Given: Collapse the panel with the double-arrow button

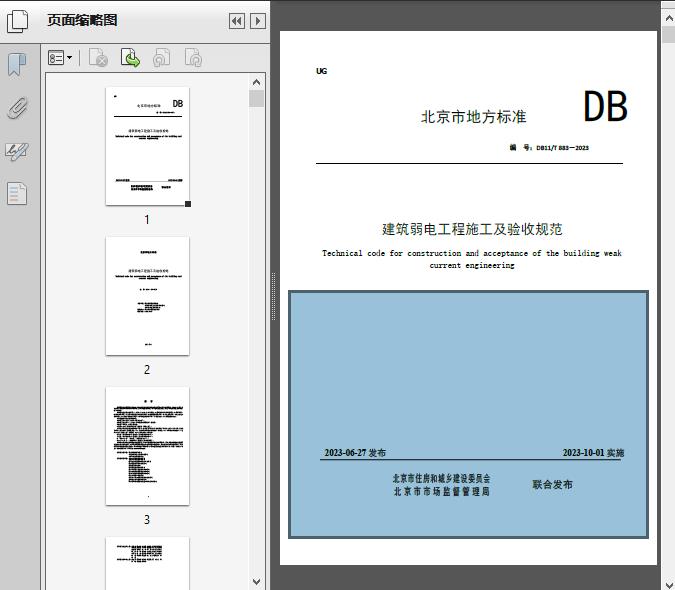Looking at the screenshot, I should click(x=236, y=21).
